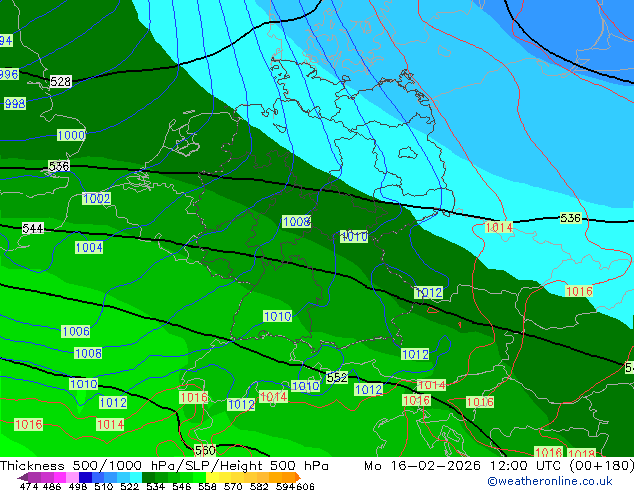Click the map title starting with Thickness 500/1000 hPa
Screen dimensions: 634x490
click(x=164, y=466)
